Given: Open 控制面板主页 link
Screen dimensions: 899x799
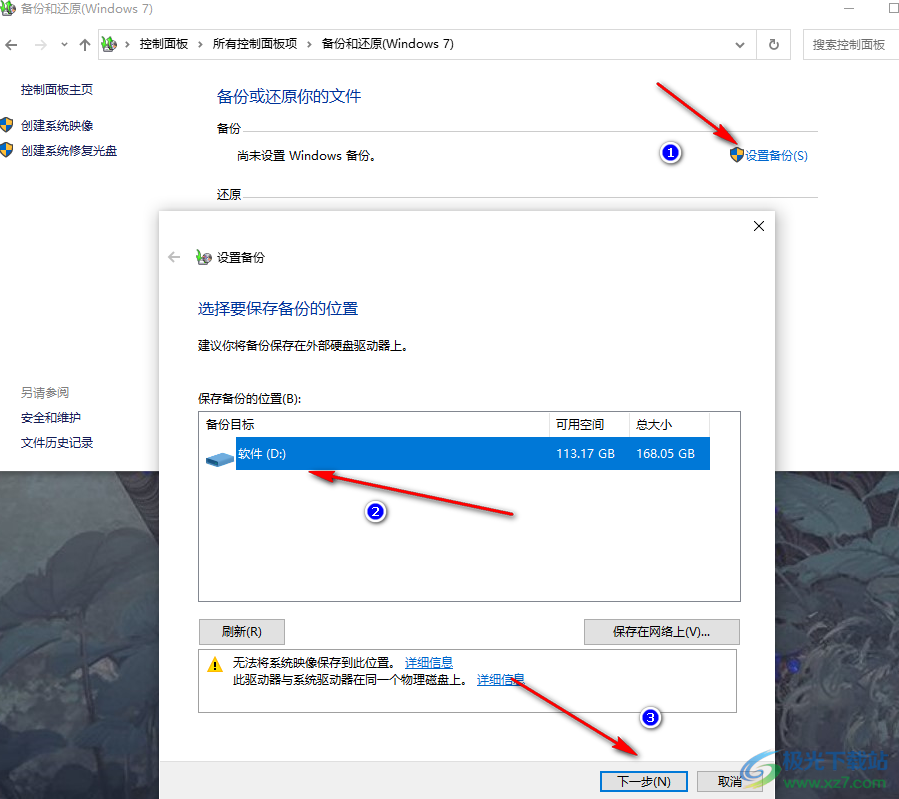Looking at the screenshot, I should point(57,89).
